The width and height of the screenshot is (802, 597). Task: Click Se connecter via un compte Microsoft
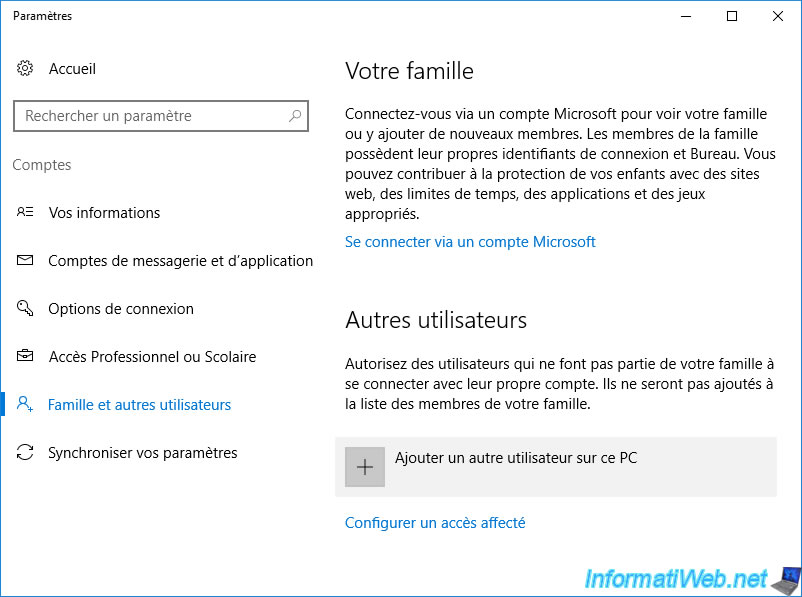click(x=470, y=241)
